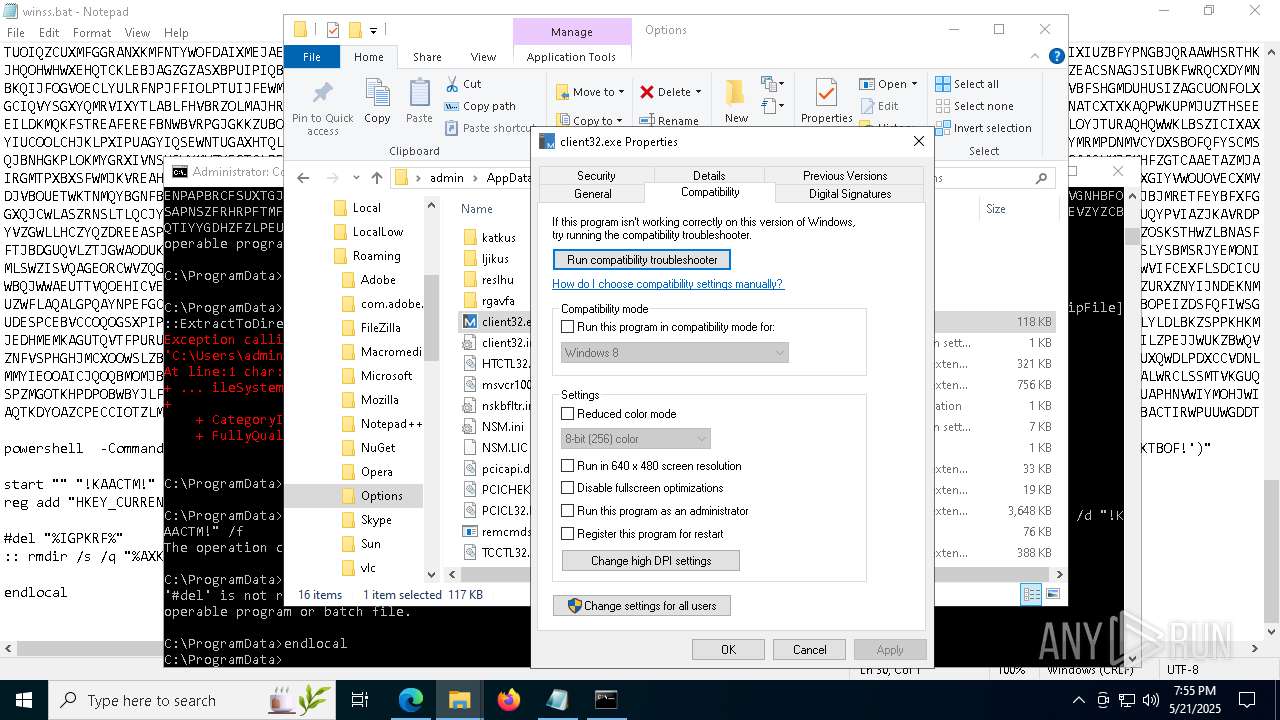This screenshot has width=1280, height=720.
Task: Open the View ribbon tab in Explorer
Action: click(483, 57)
